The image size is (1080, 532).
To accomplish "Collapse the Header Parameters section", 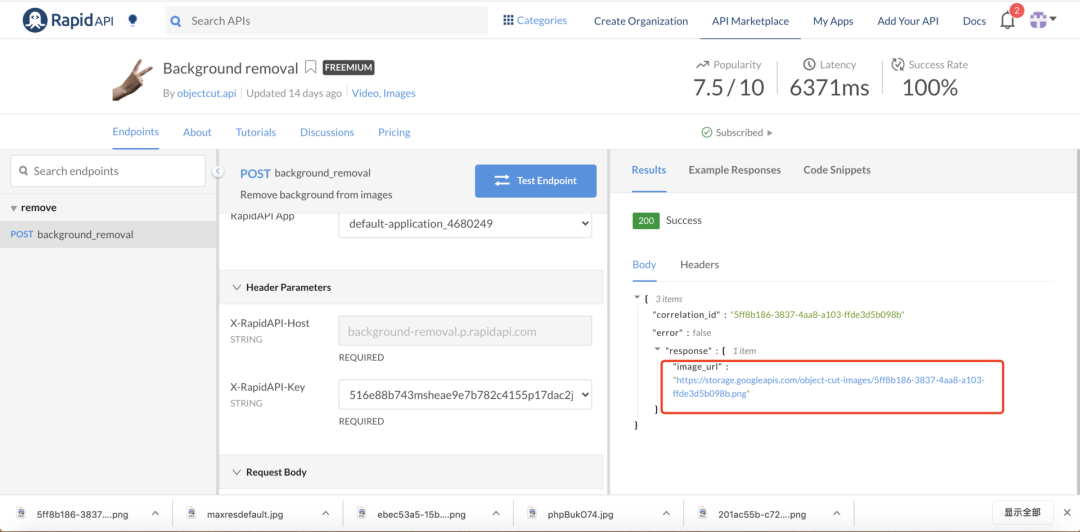I will [x=237, y=287].
